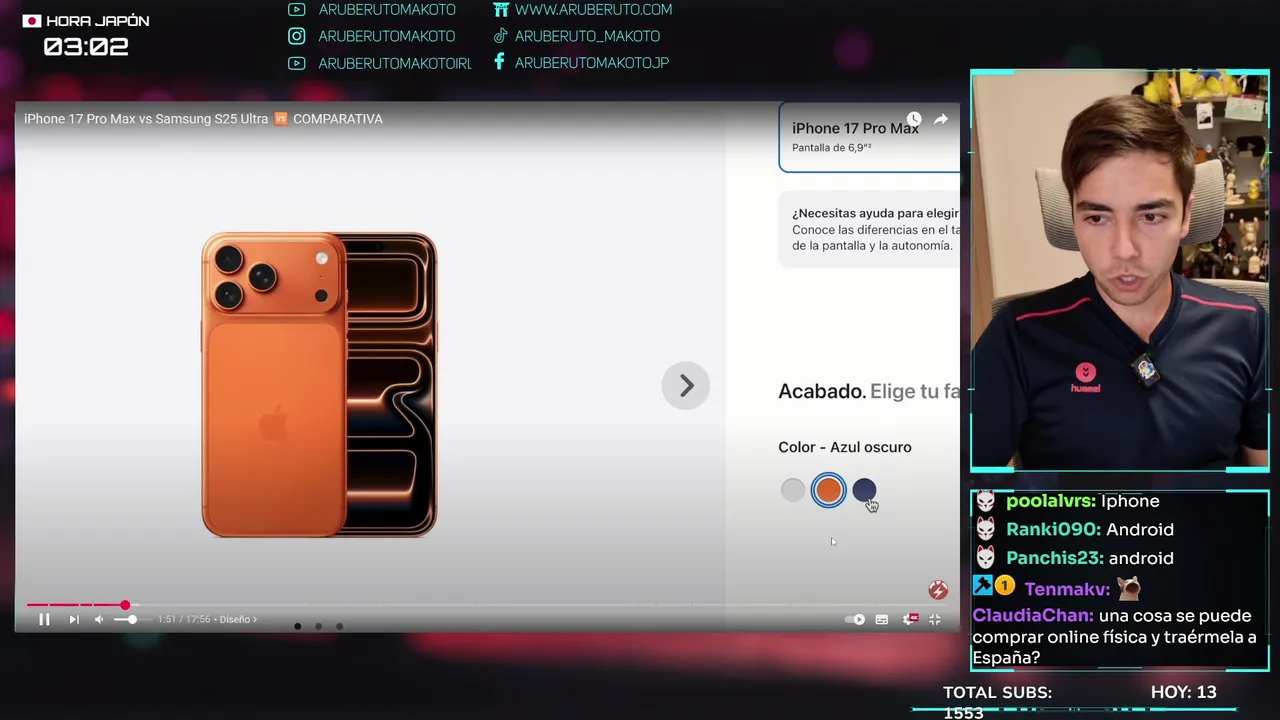The width and height of the screenshot is (1280, 720).
Task: Click the Instagram icon in overlay
Action: point(296,36)
